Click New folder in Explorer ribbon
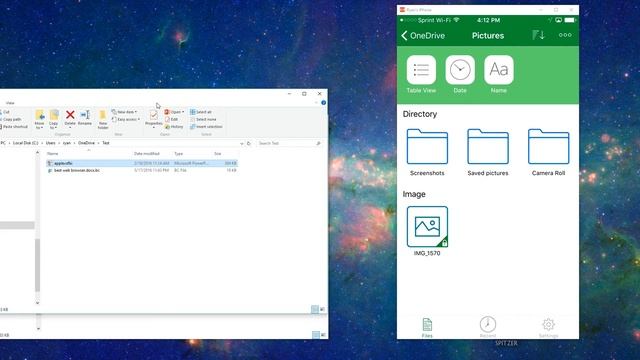640x360 pixels. (x=103, y=120)
